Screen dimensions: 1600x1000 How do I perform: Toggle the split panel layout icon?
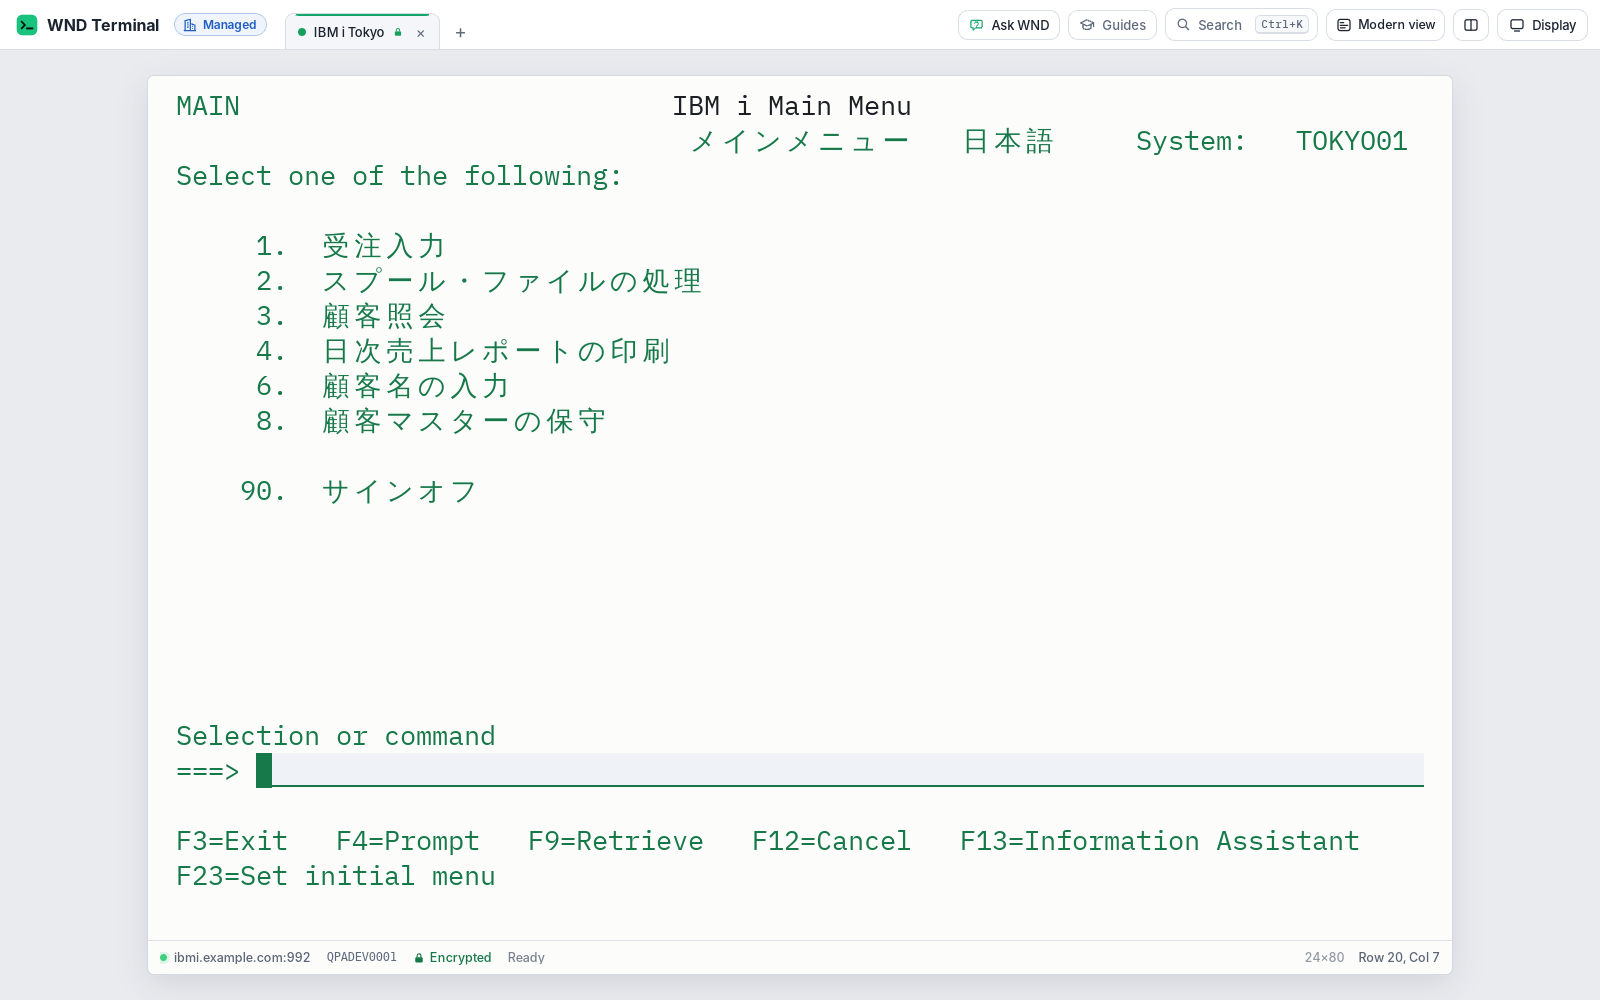pos(1471,25)
